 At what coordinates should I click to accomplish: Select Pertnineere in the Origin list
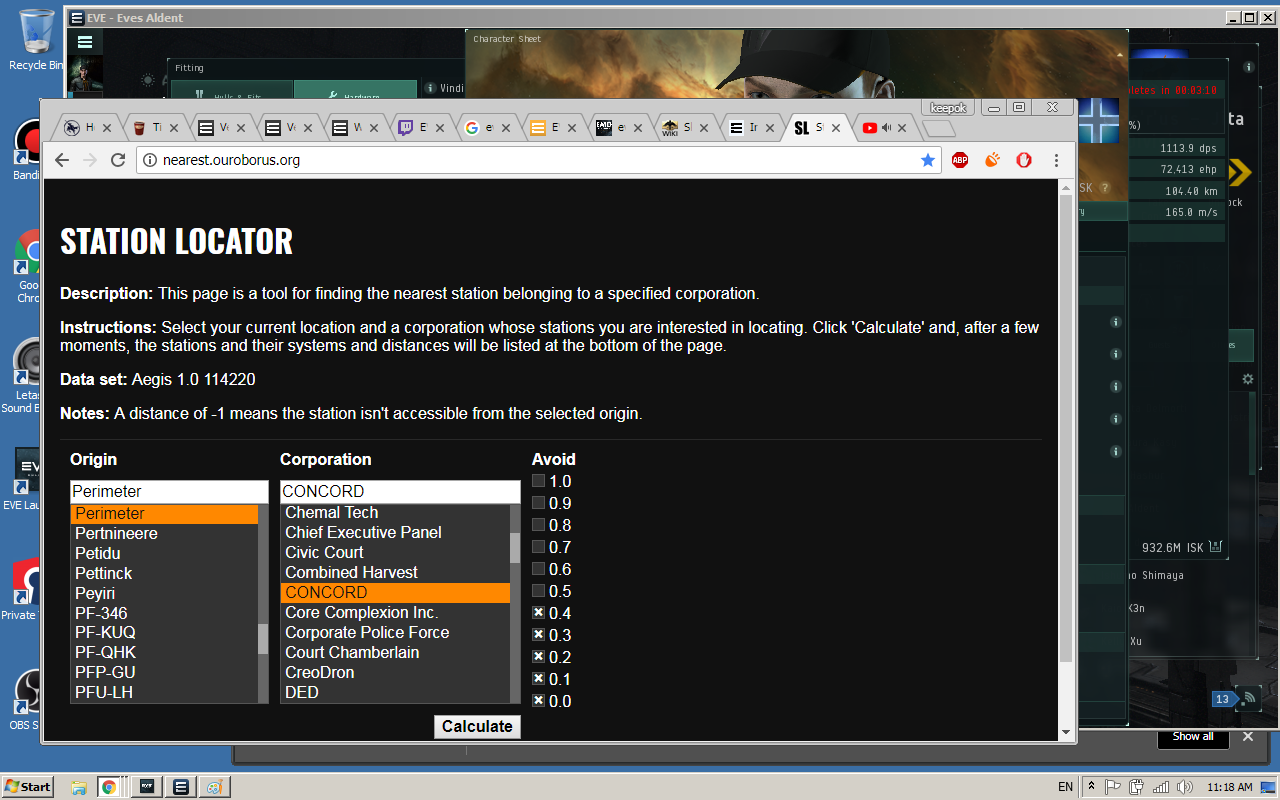pos(164,533)
